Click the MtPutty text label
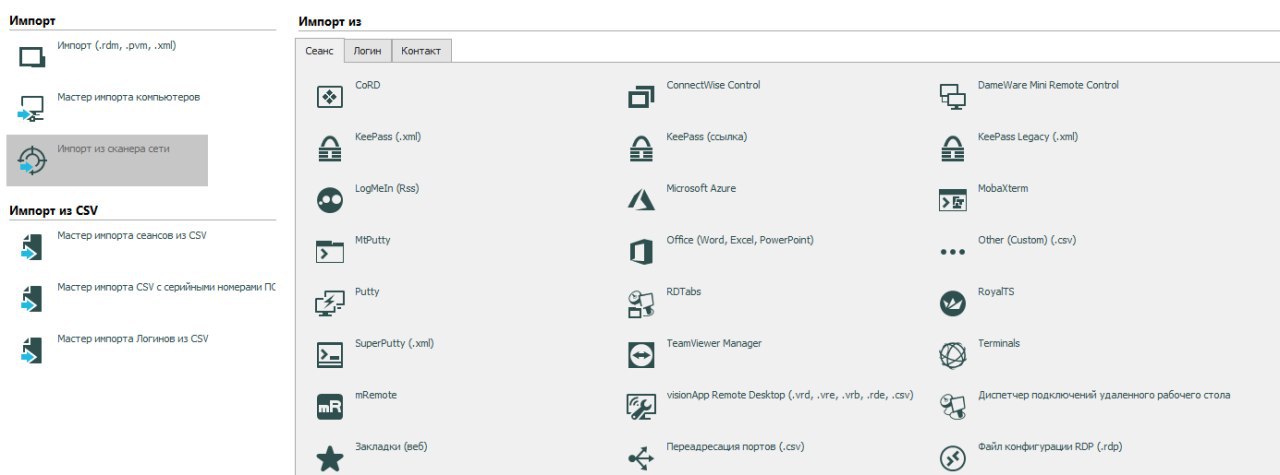Image resolution: width=1280 pixels, height=475 pixels. 372,240
